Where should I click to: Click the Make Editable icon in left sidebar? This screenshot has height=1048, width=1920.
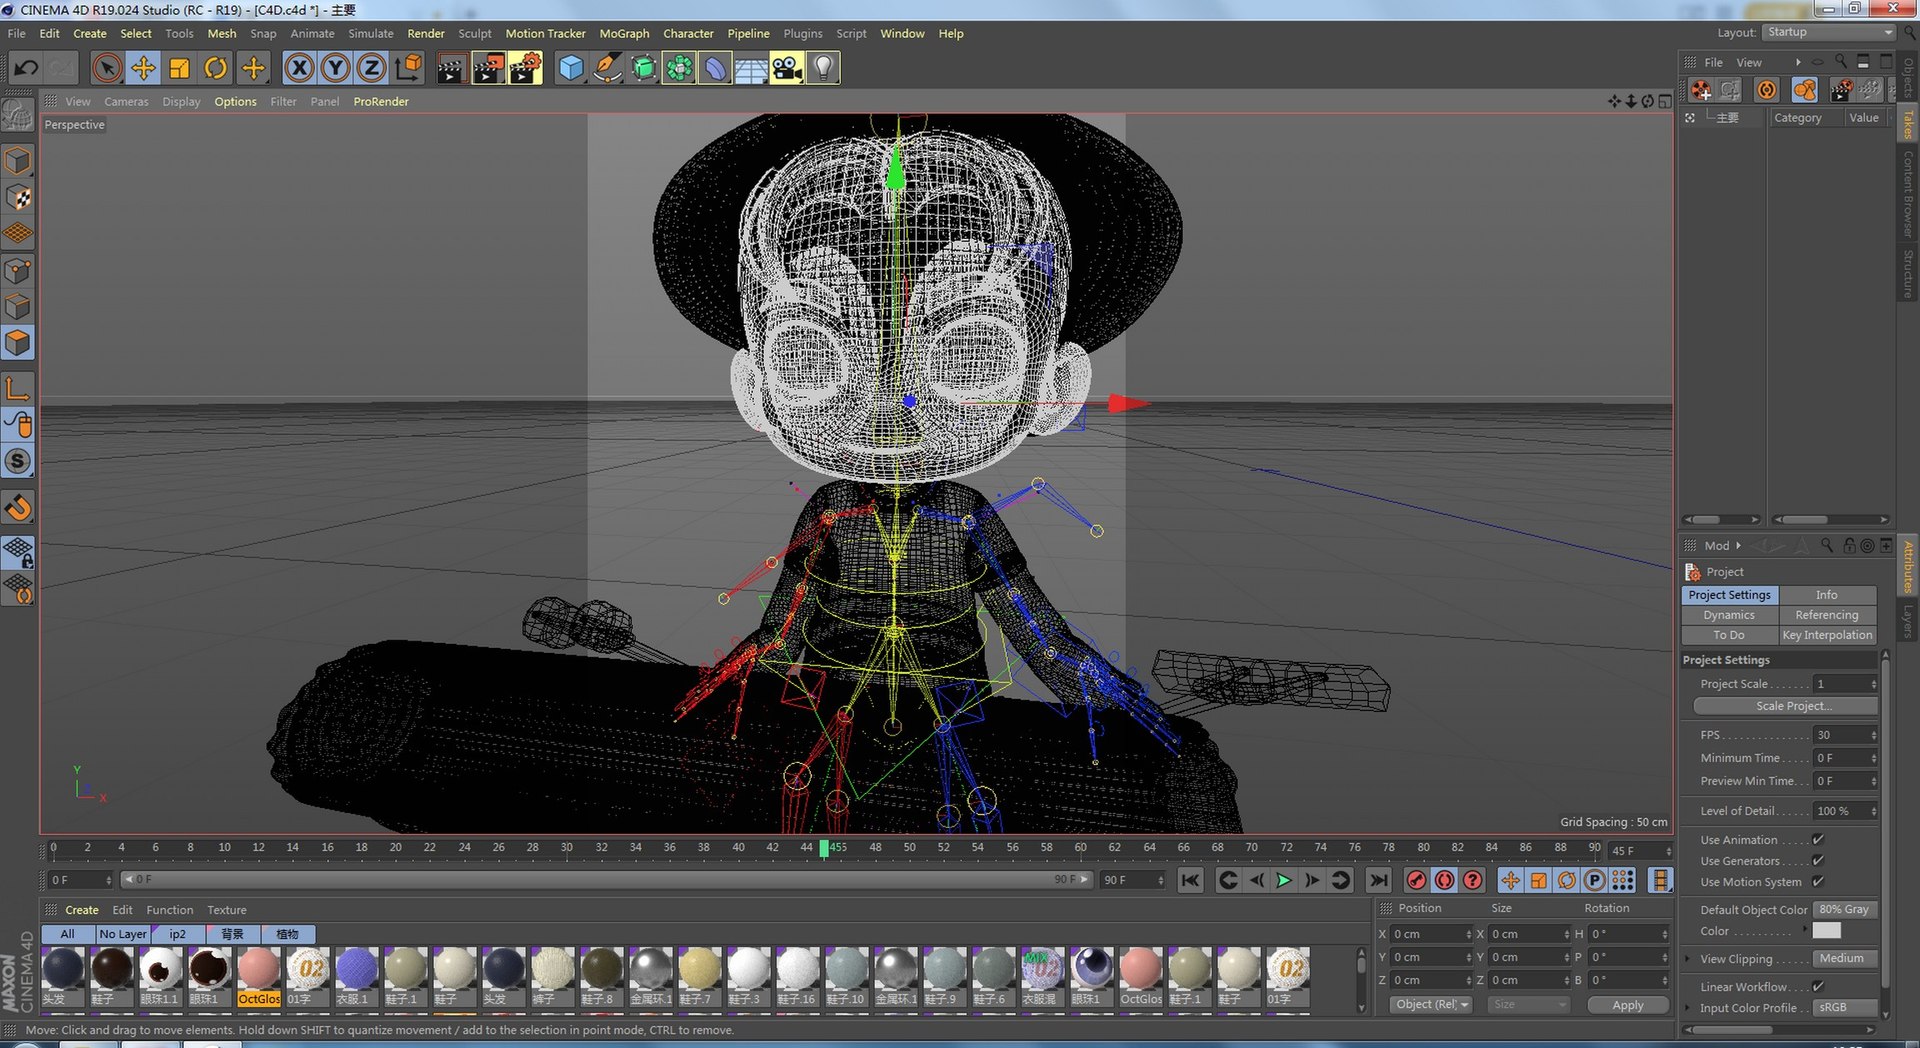click(x=18, y=116)
